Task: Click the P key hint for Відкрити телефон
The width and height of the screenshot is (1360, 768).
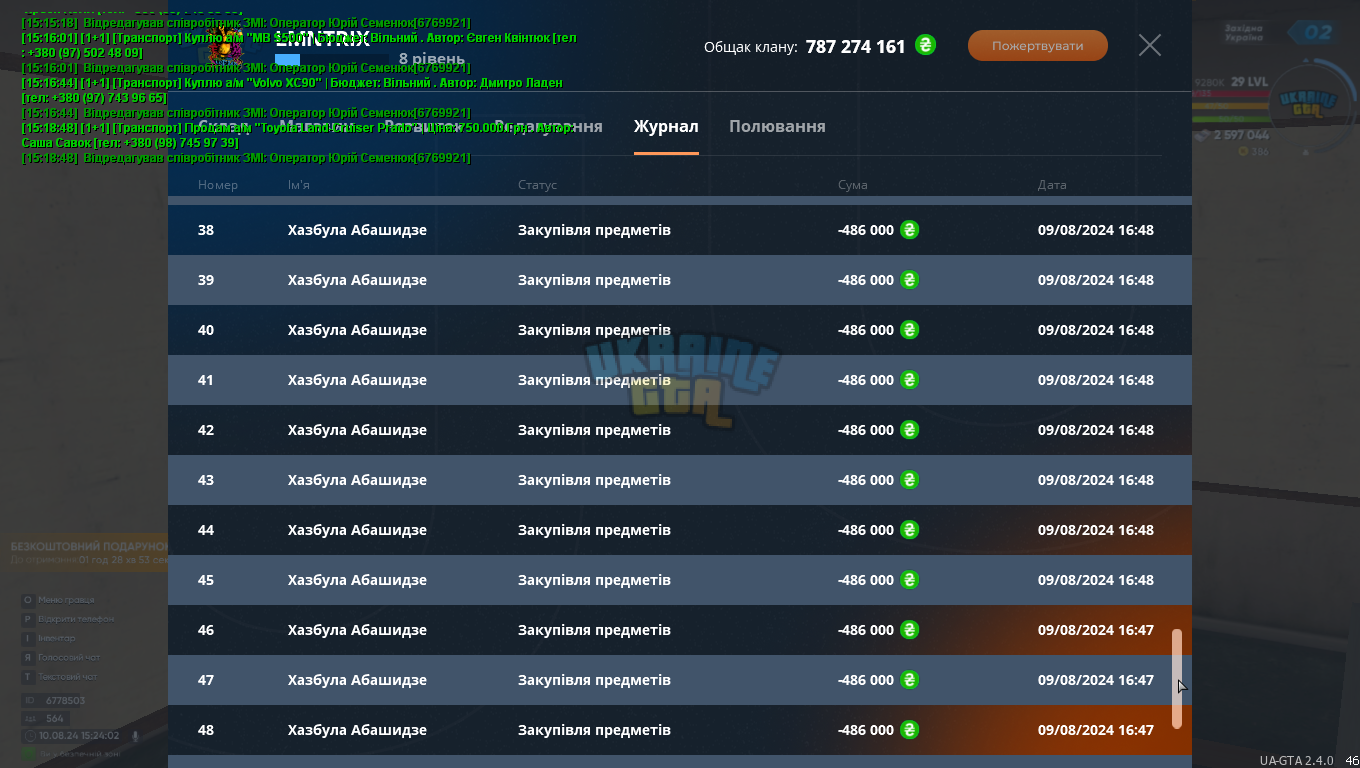Action: click(28, 619)
